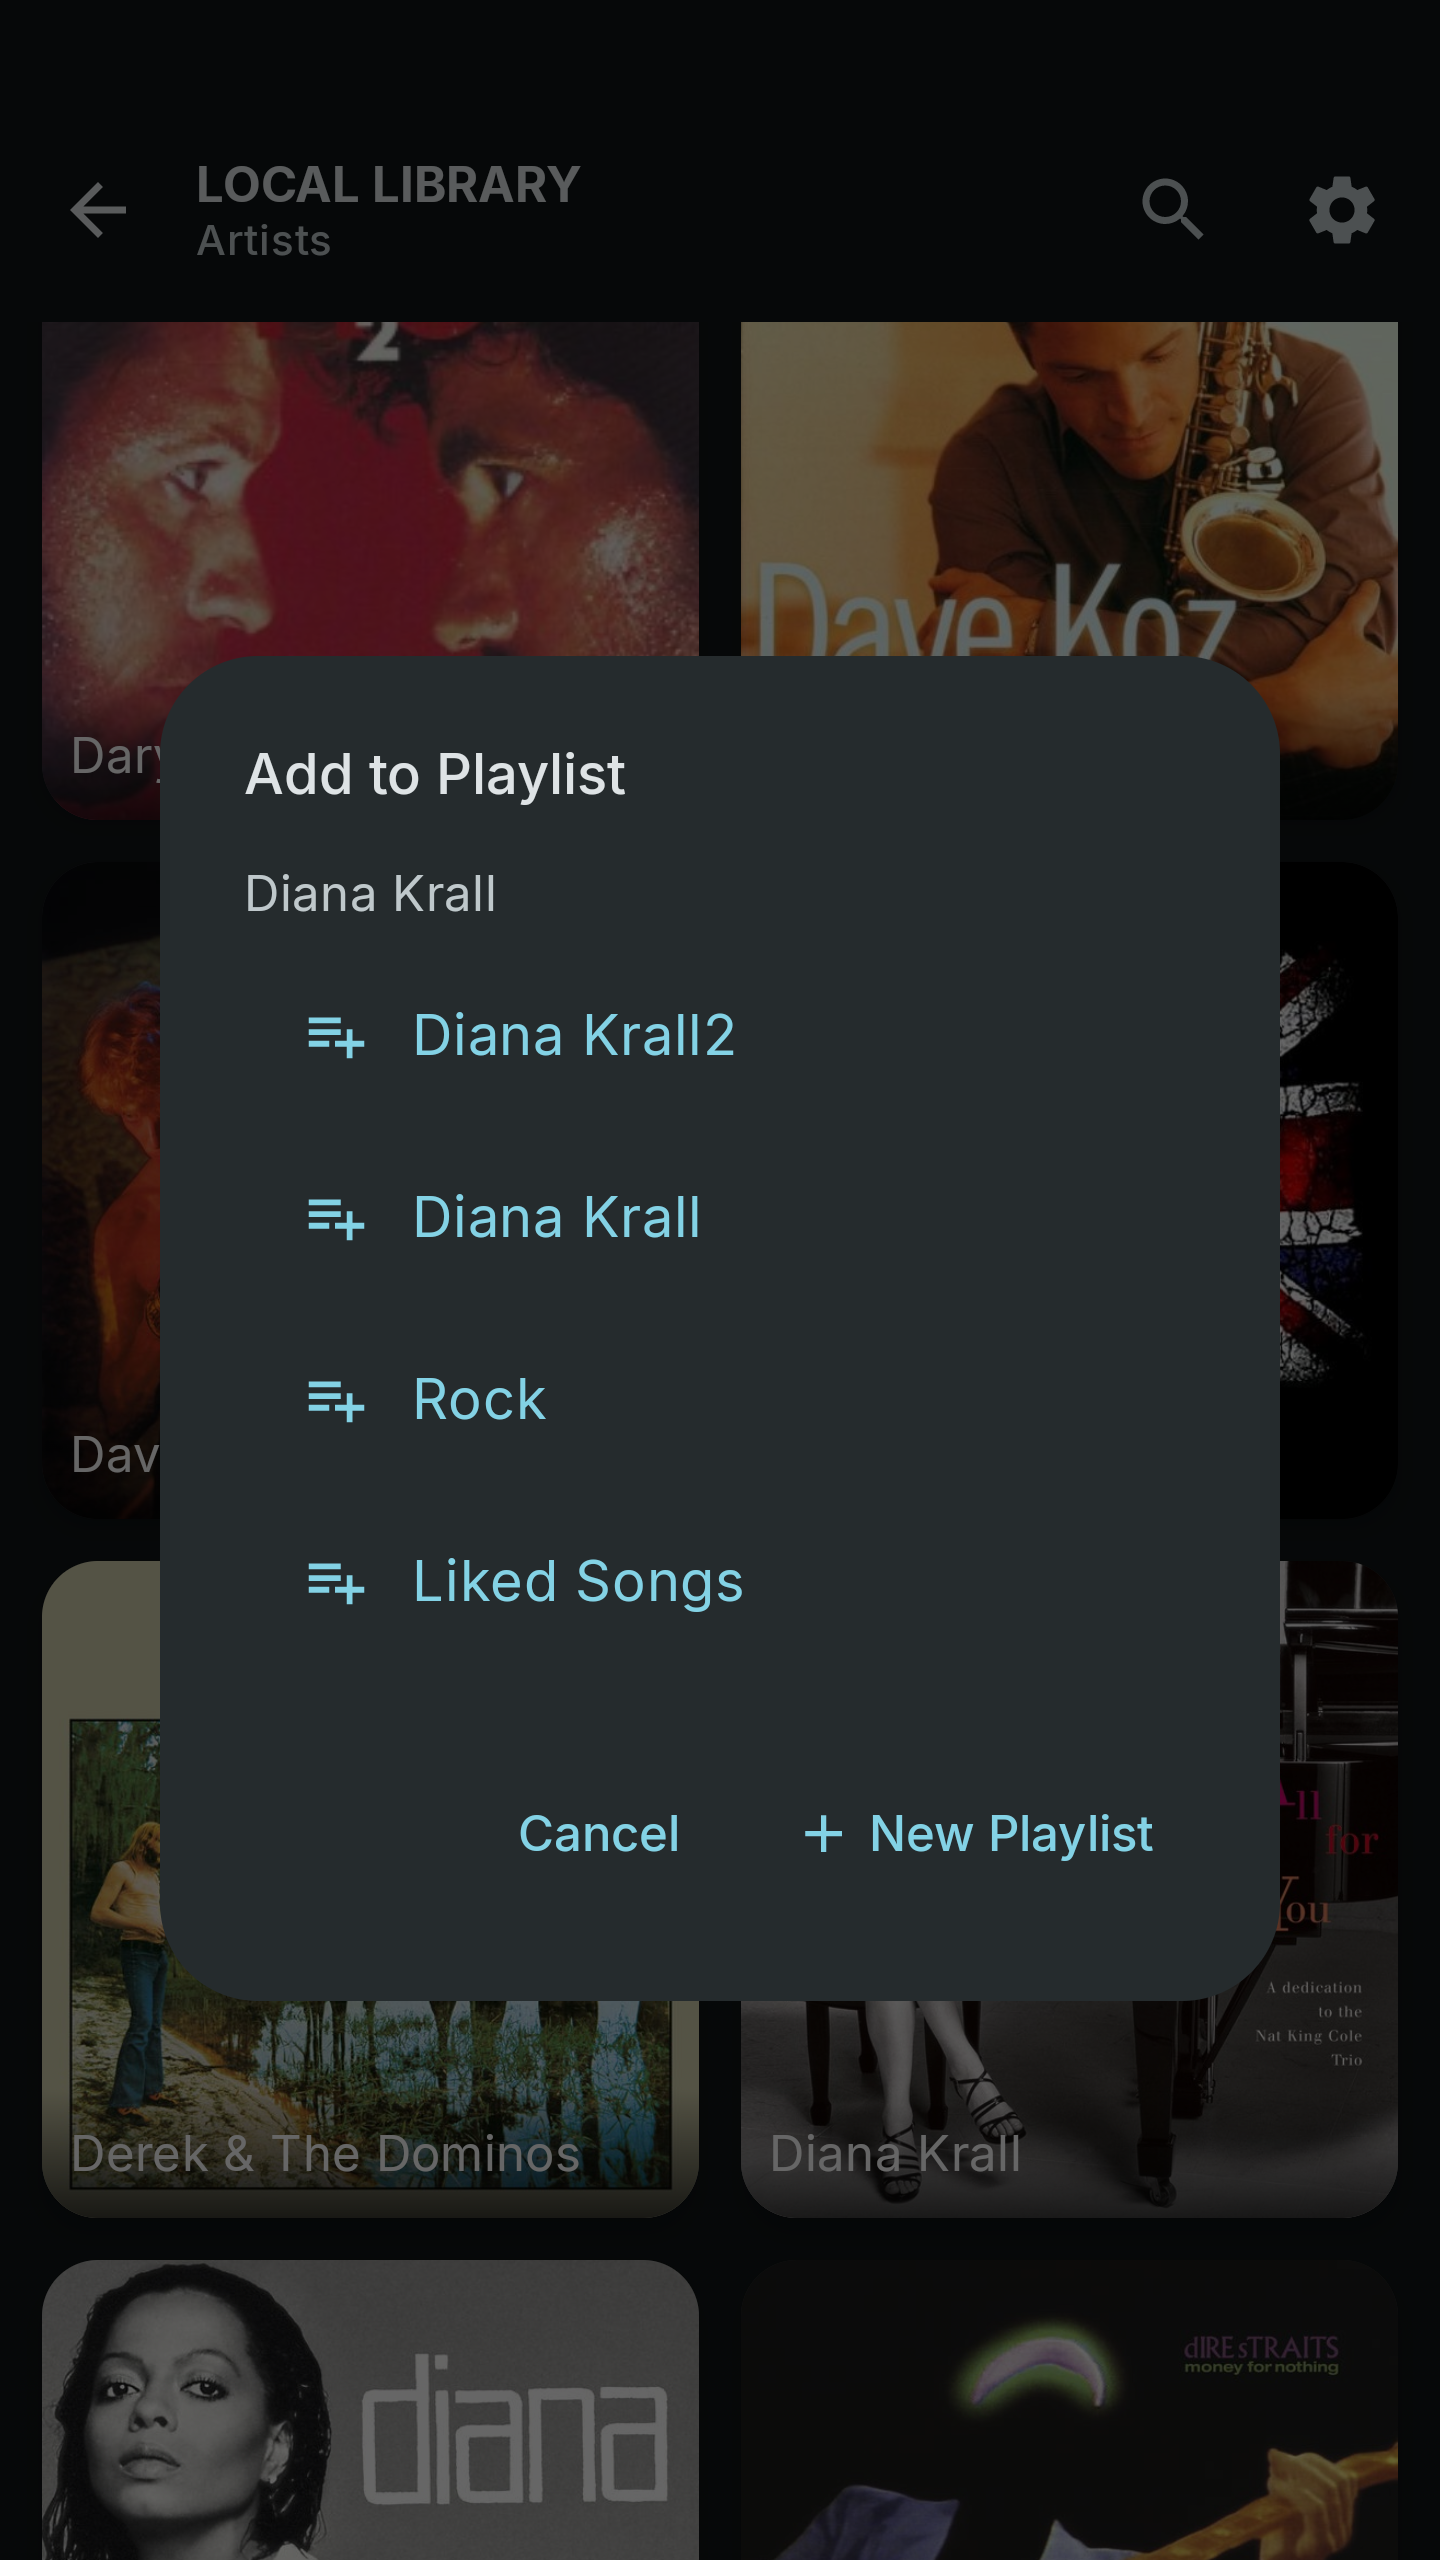Click playlist-add icon next to Diana Krall
The height and width of the screenshot is (2560, 1440).
(x=335, y=1219)
